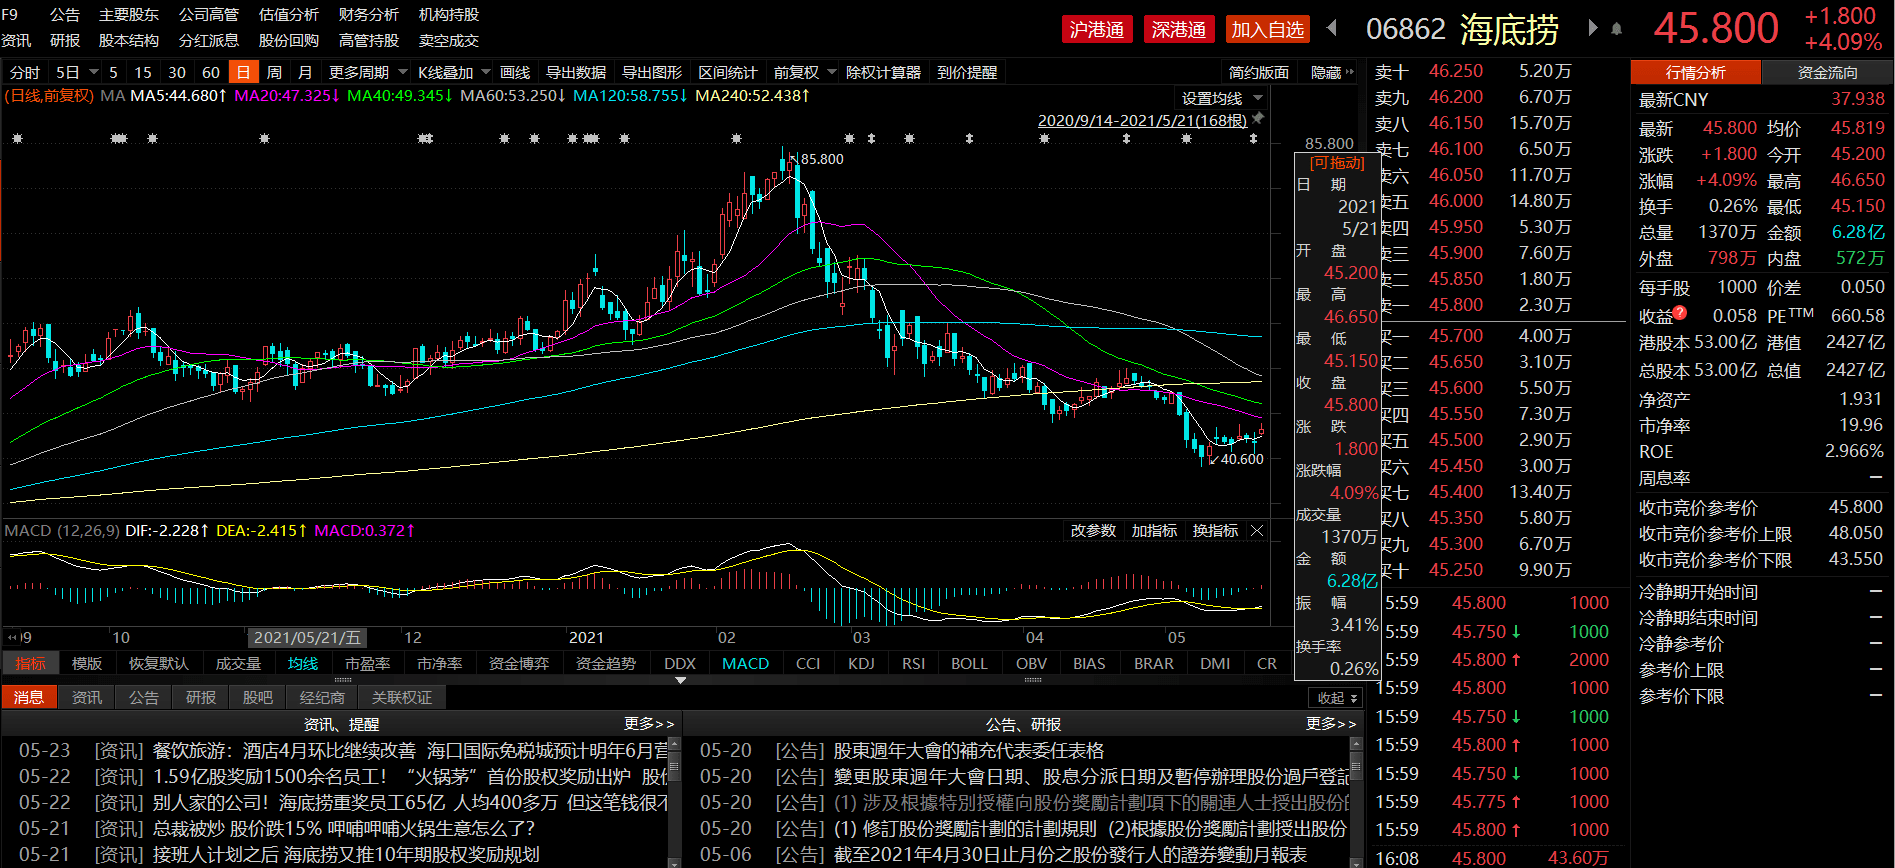Image resolution: width=1895 pixels, height=868 pixels.
Task: Switch to 分时 intraday view
Action: (x=25, y=72)
